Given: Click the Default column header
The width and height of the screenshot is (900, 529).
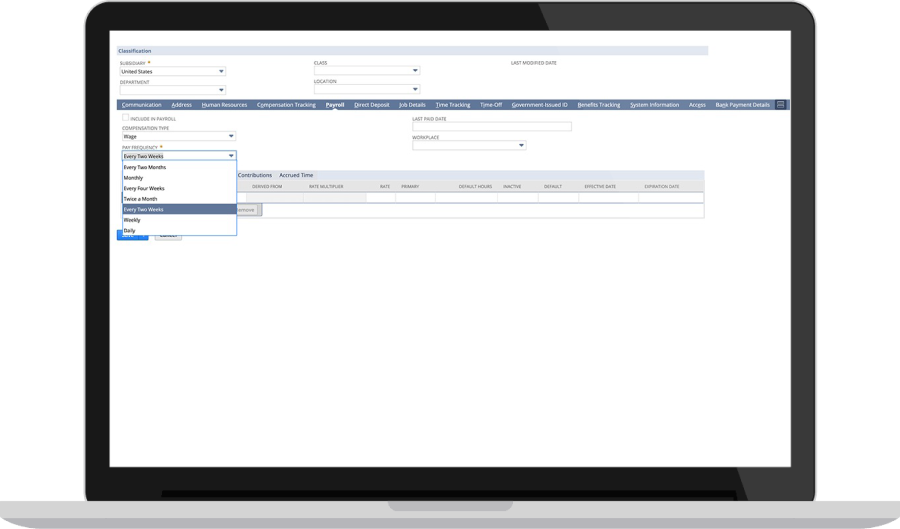Looking at the screenshot, I should 553,186.
